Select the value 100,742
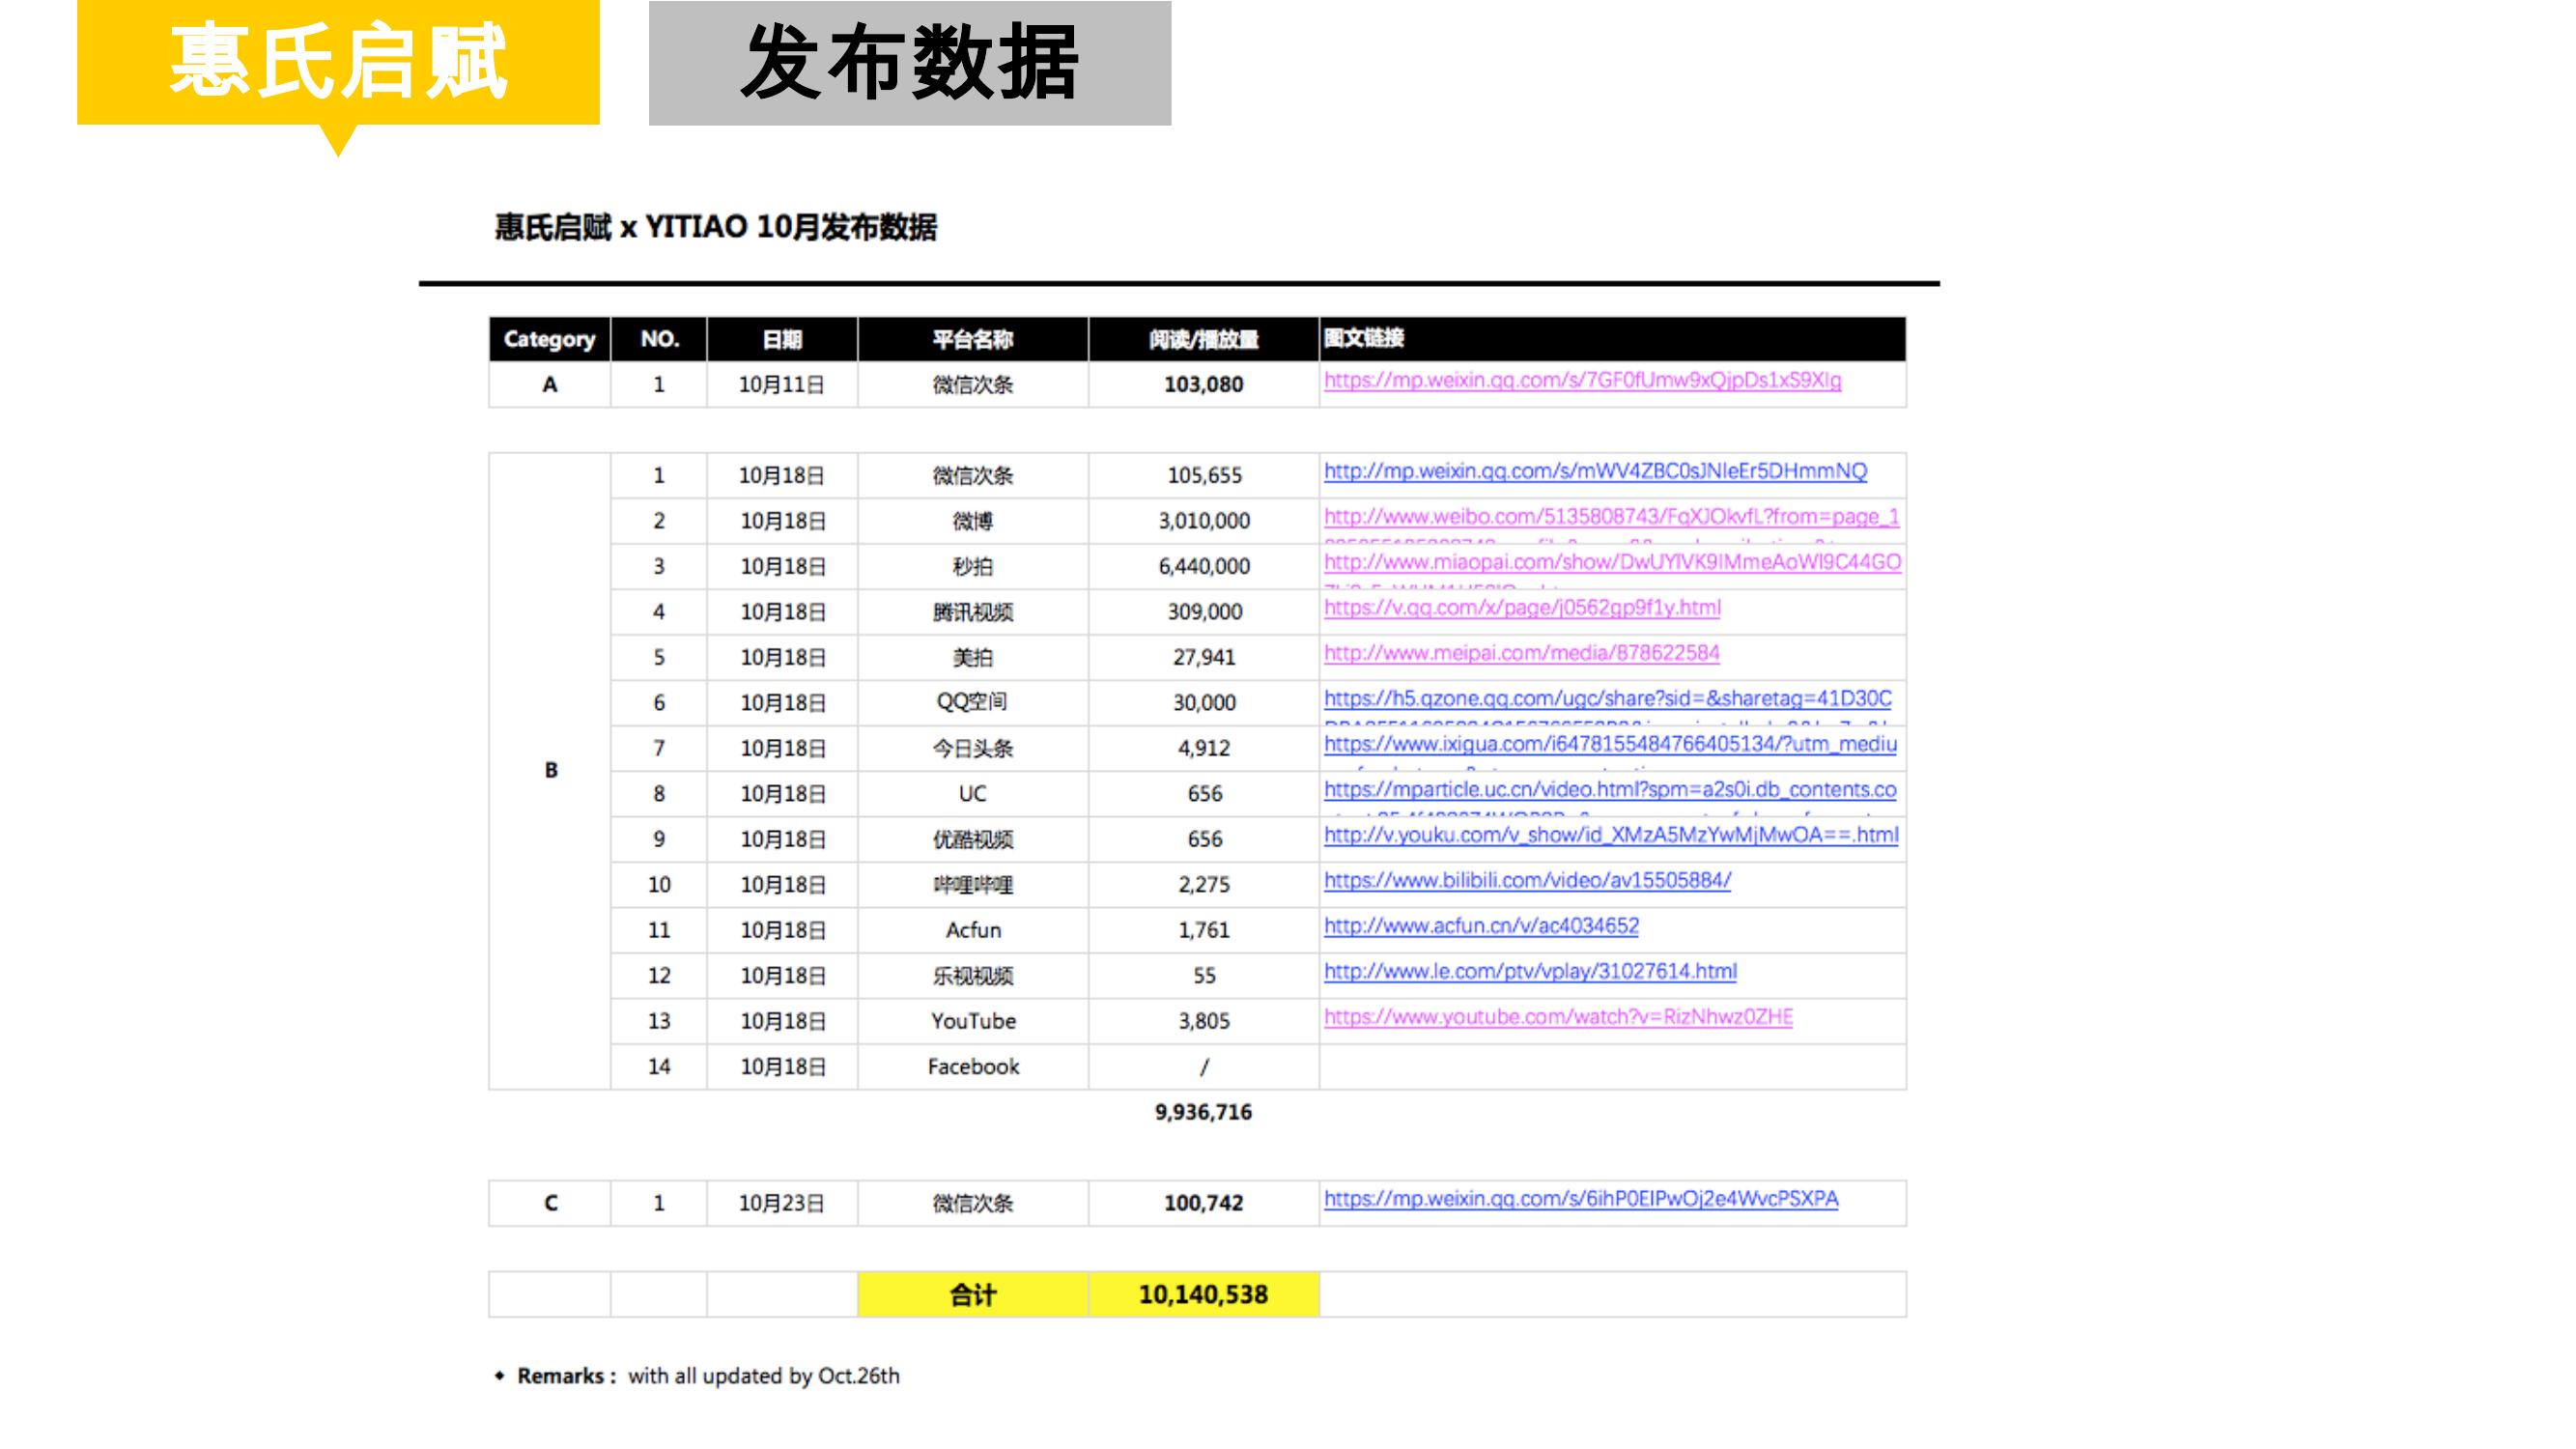The height and width of the screenshot is (1449, 2576). click(x=1204, y=1203)
